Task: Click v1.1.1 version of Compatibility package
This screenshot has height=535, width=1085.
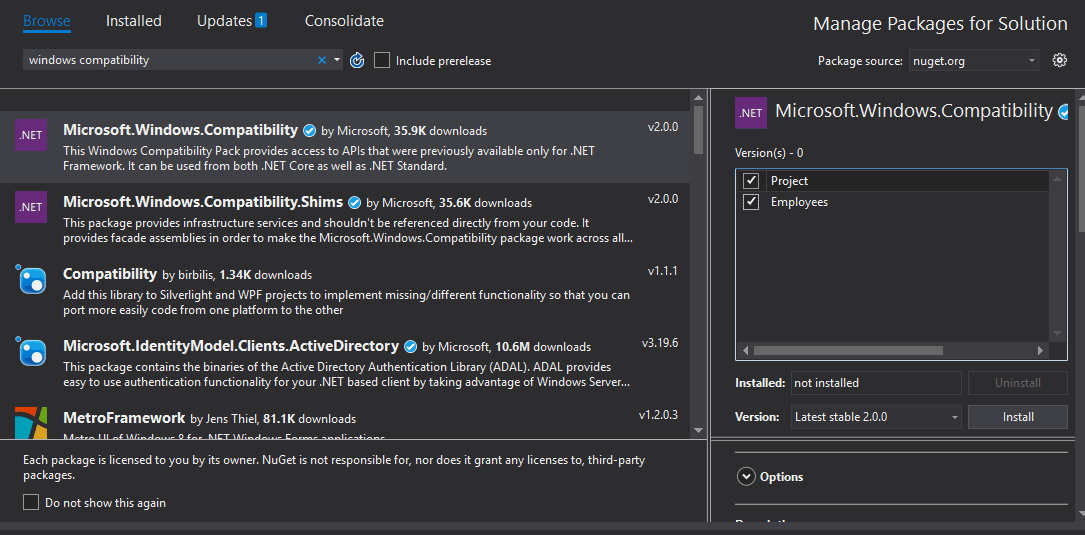Action: [662, 271]
